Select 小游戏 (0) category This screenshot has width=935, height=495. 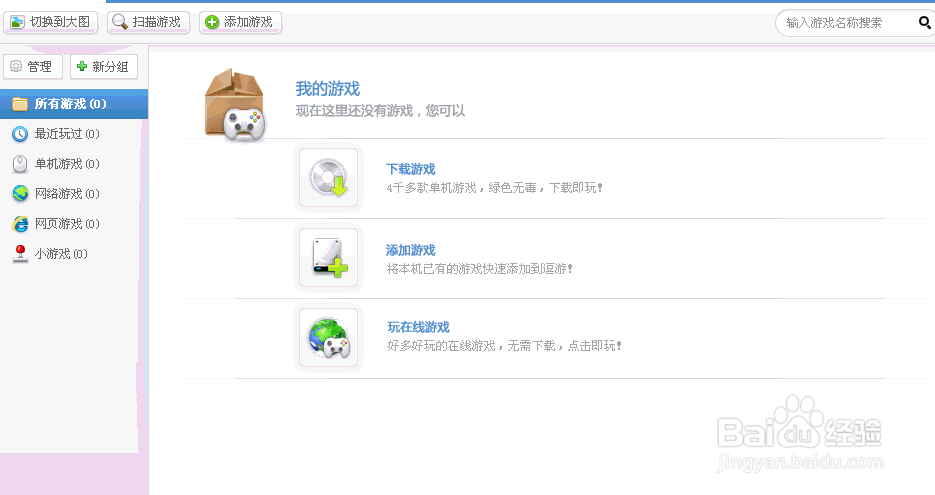coord(74,253)
